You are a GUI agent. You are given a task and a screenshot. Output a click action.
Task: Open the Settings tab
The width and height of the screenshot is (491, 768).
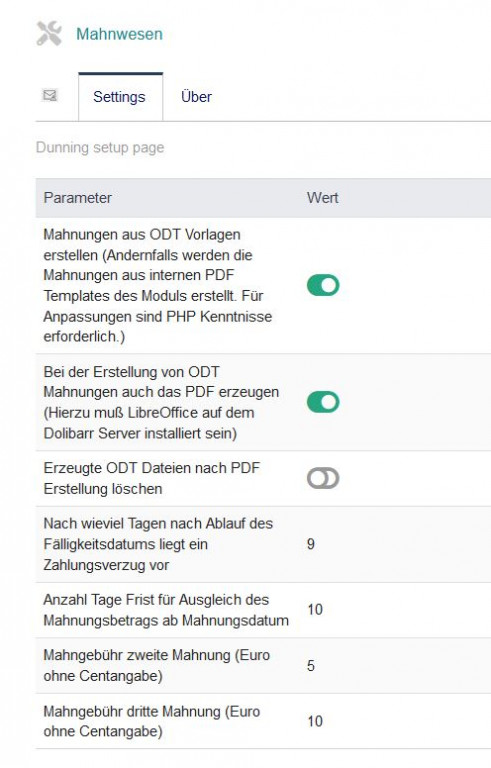(x=121, y=96)
